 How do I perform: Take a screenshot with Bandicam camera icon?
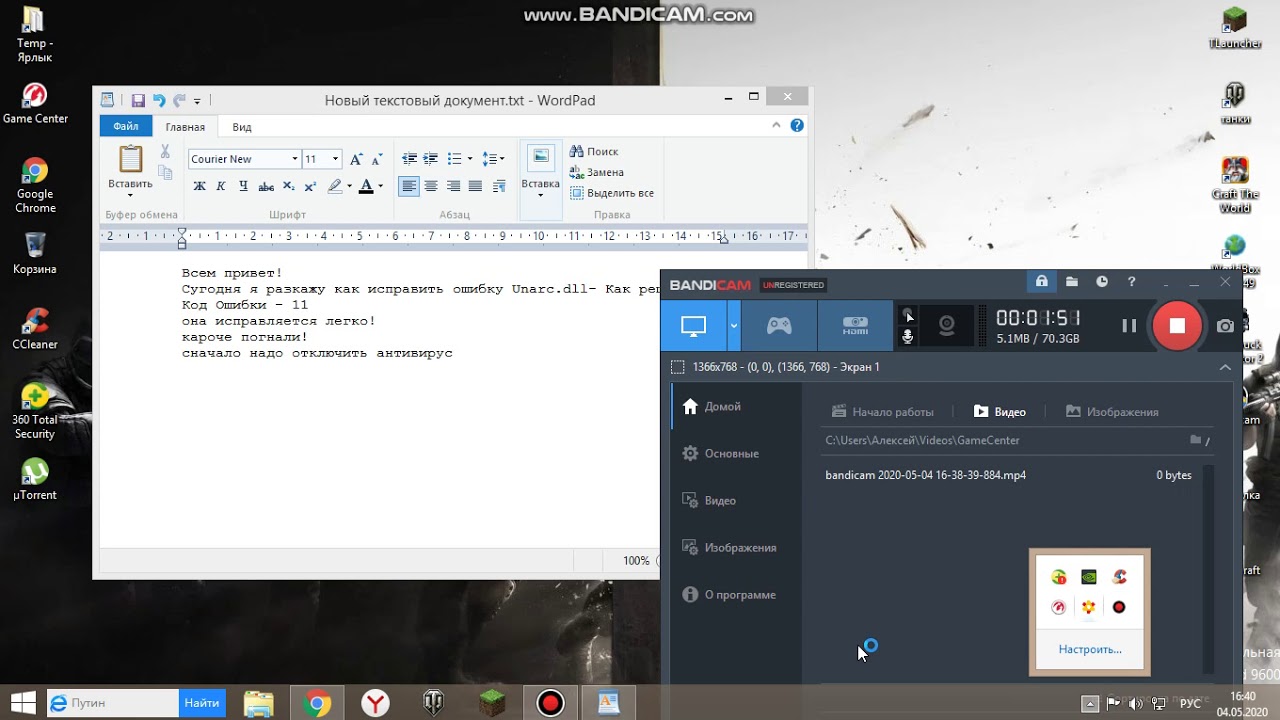coord(1225,326)
